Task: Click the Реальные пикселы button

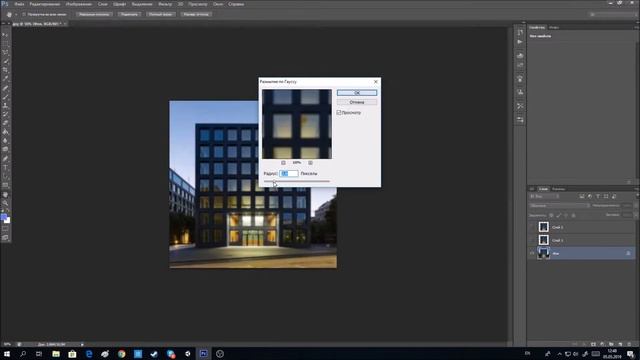Action: point(94,14)
